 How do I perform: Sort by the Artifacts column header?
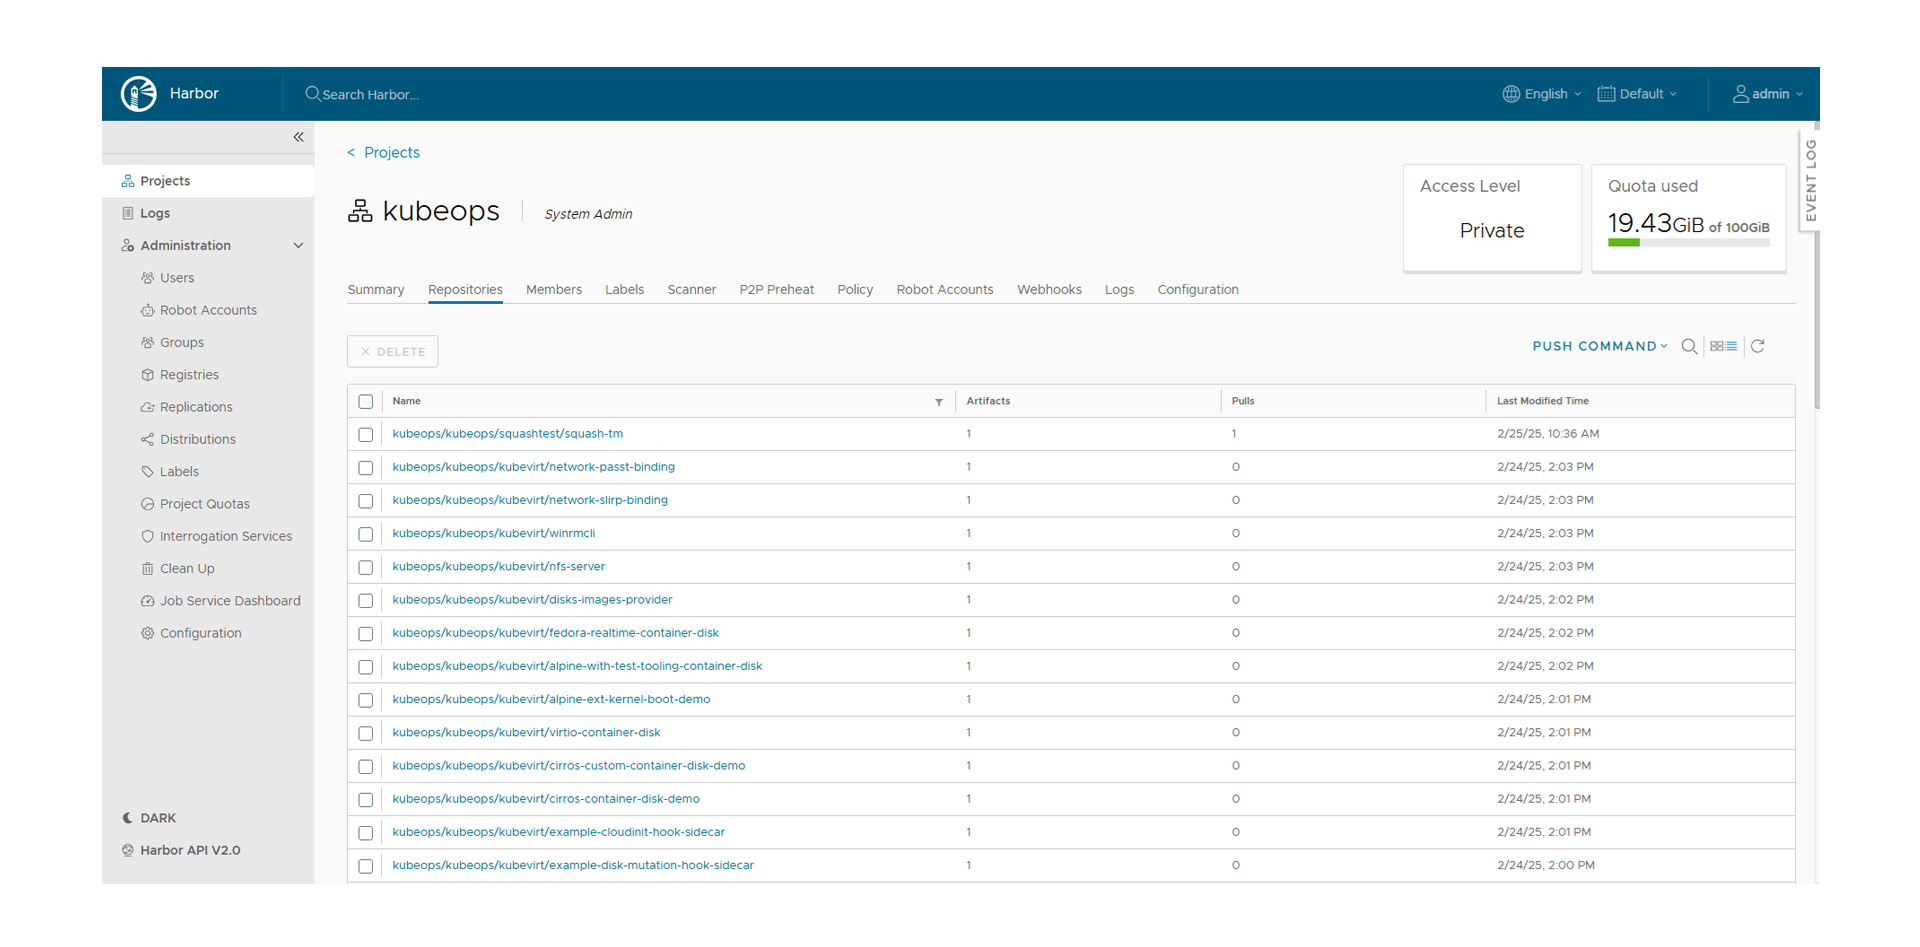pos(988,401)
